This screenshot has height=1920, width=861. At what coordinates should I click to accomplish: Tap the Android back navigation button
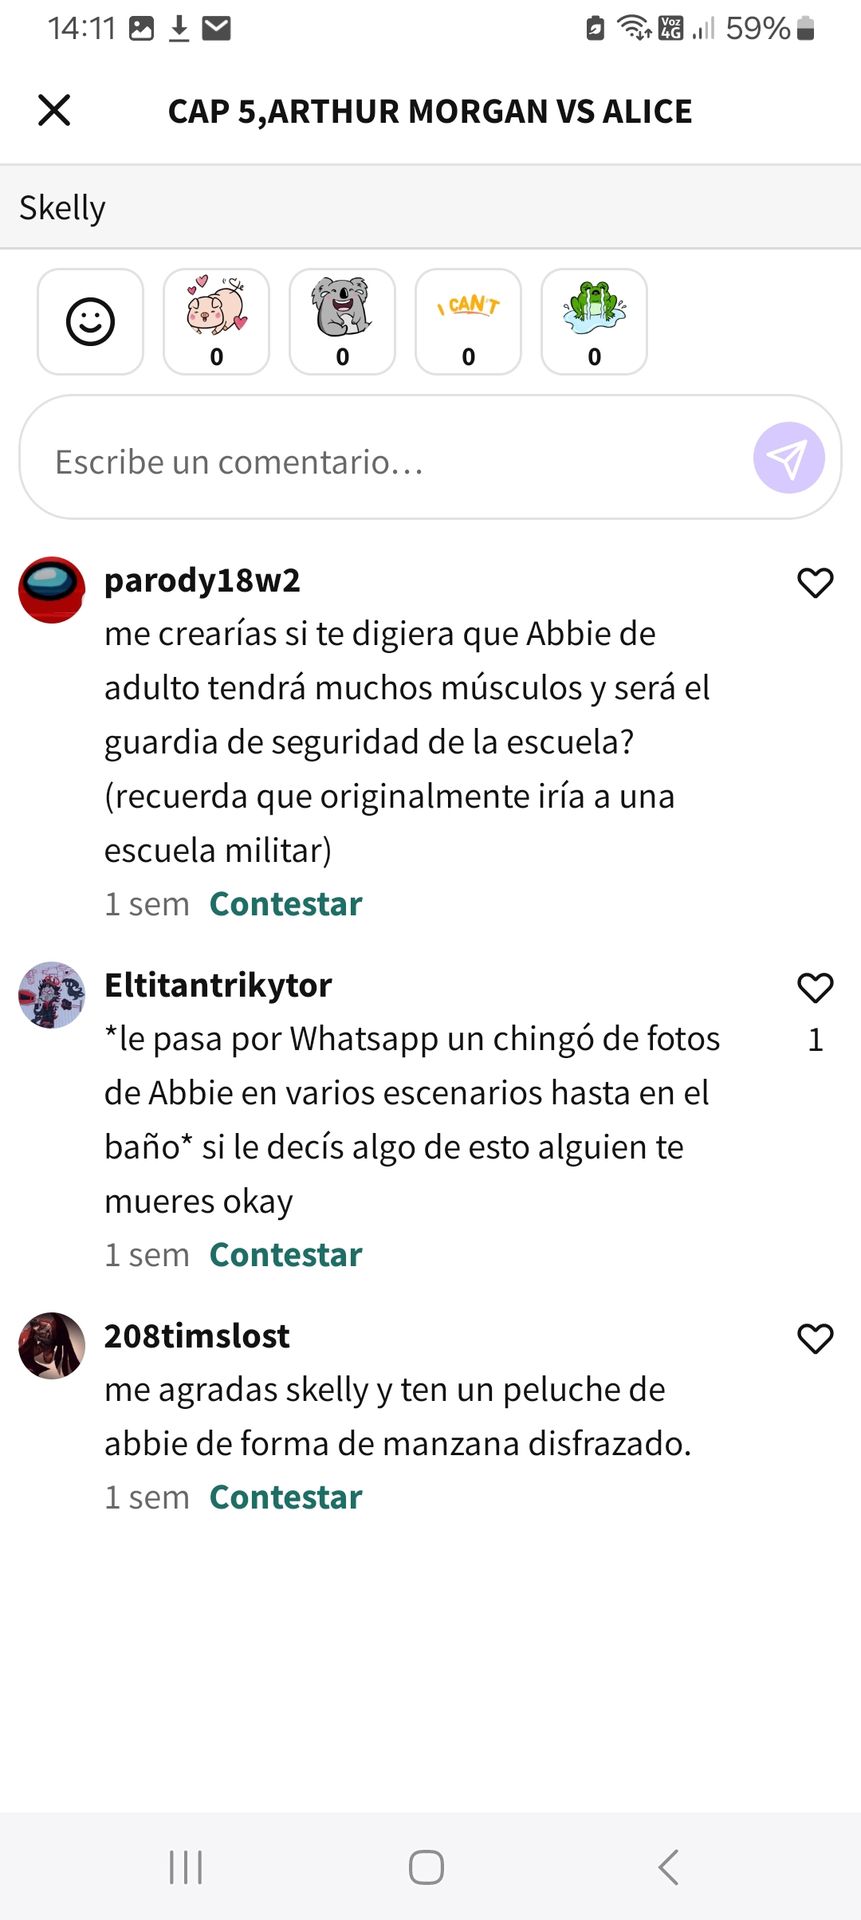click(668, 1867)
